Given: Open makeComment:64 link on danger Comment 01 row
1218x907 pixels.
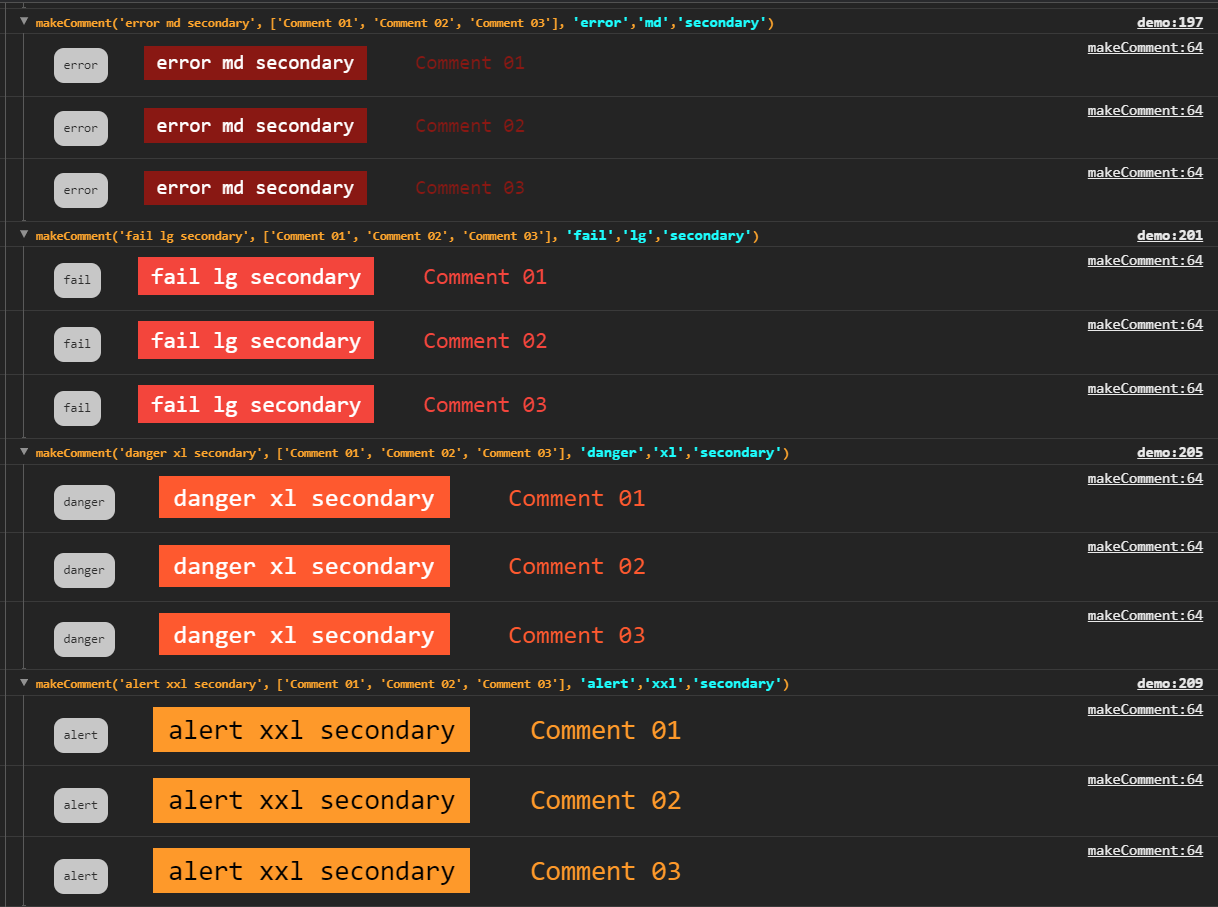Looking at the screenshot, I should coord(1145,478).
